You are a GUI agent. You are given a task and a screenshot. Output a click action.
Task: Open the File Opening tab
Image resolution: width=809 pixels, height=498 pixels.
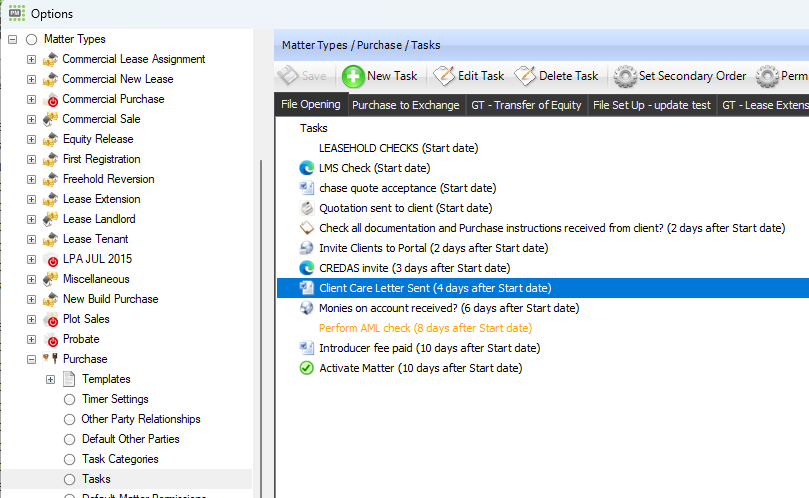click(311, 105)
